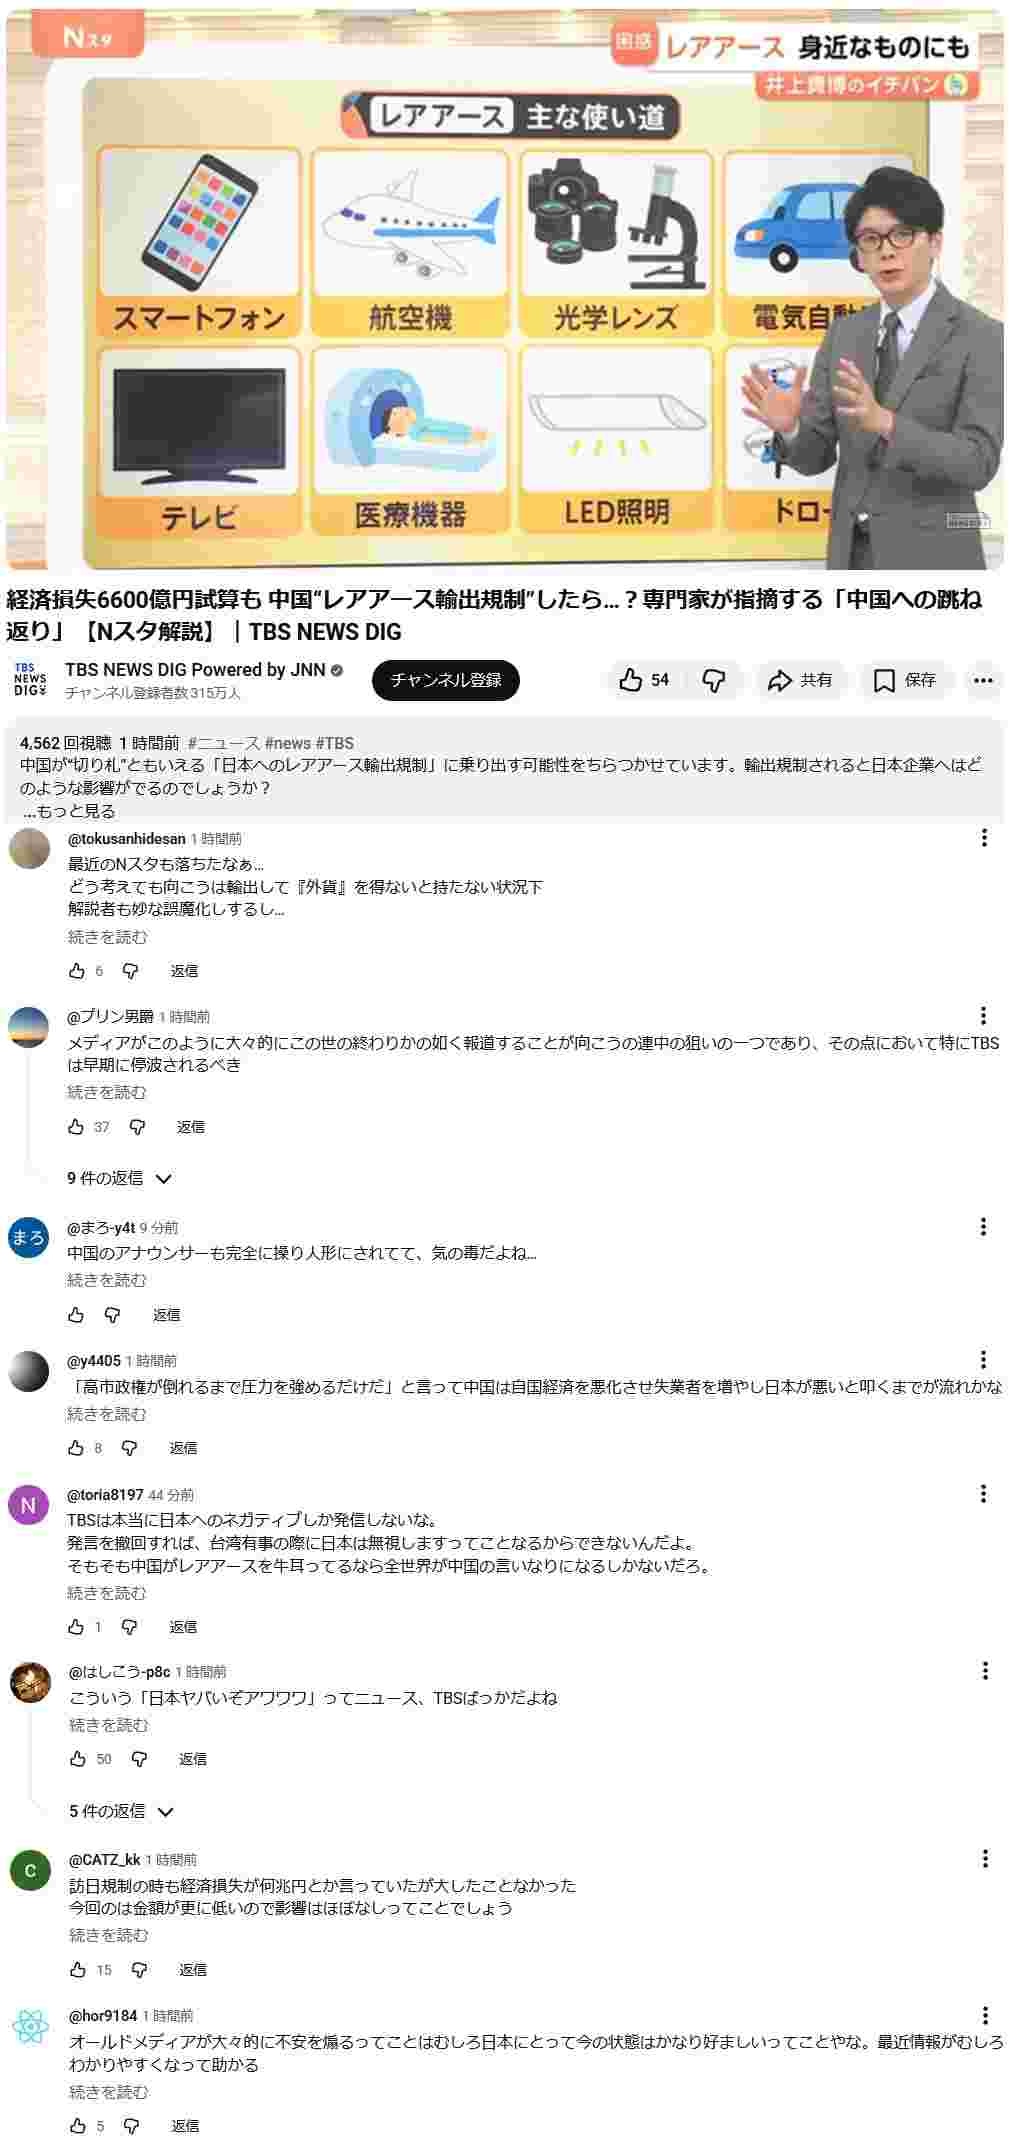Expand the 5 replies thread
Viewport: 1010px width, 2142px height.
(121, 1812)
